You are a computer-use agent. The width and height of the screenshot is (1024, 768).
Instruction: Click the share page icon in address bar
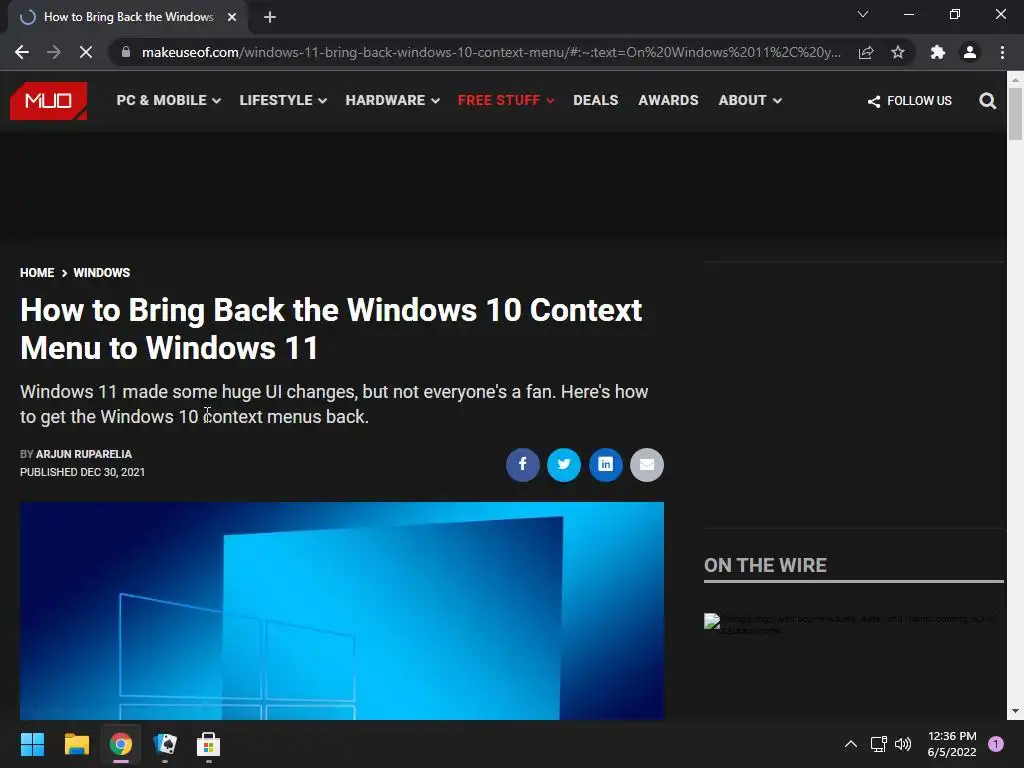coord(866,52)
